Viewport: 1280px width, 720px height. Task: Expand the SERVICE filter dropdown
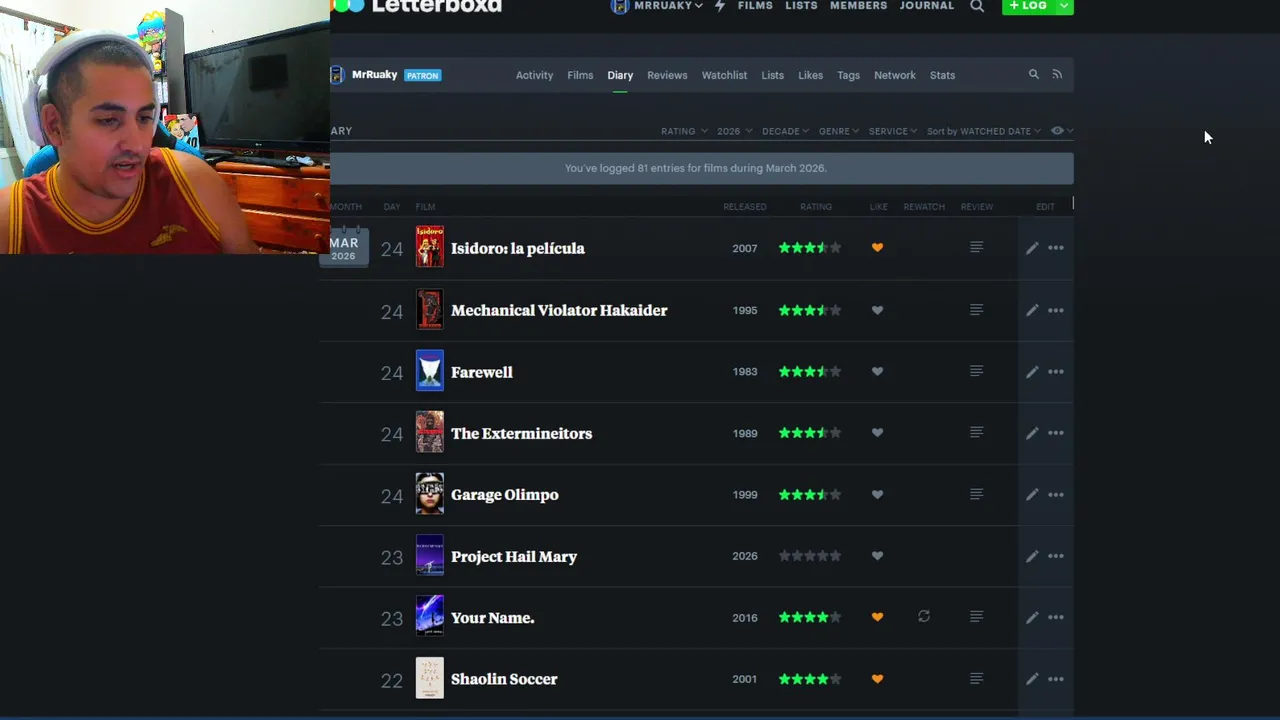point(893,131)
